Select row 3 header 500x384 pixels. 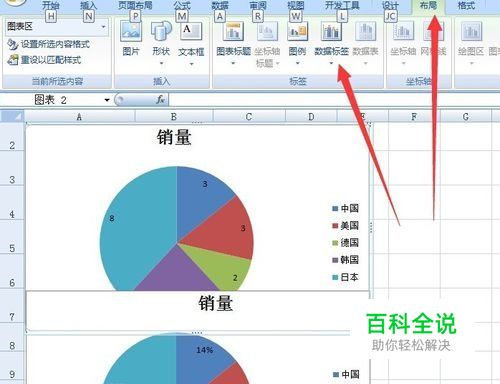12,168
